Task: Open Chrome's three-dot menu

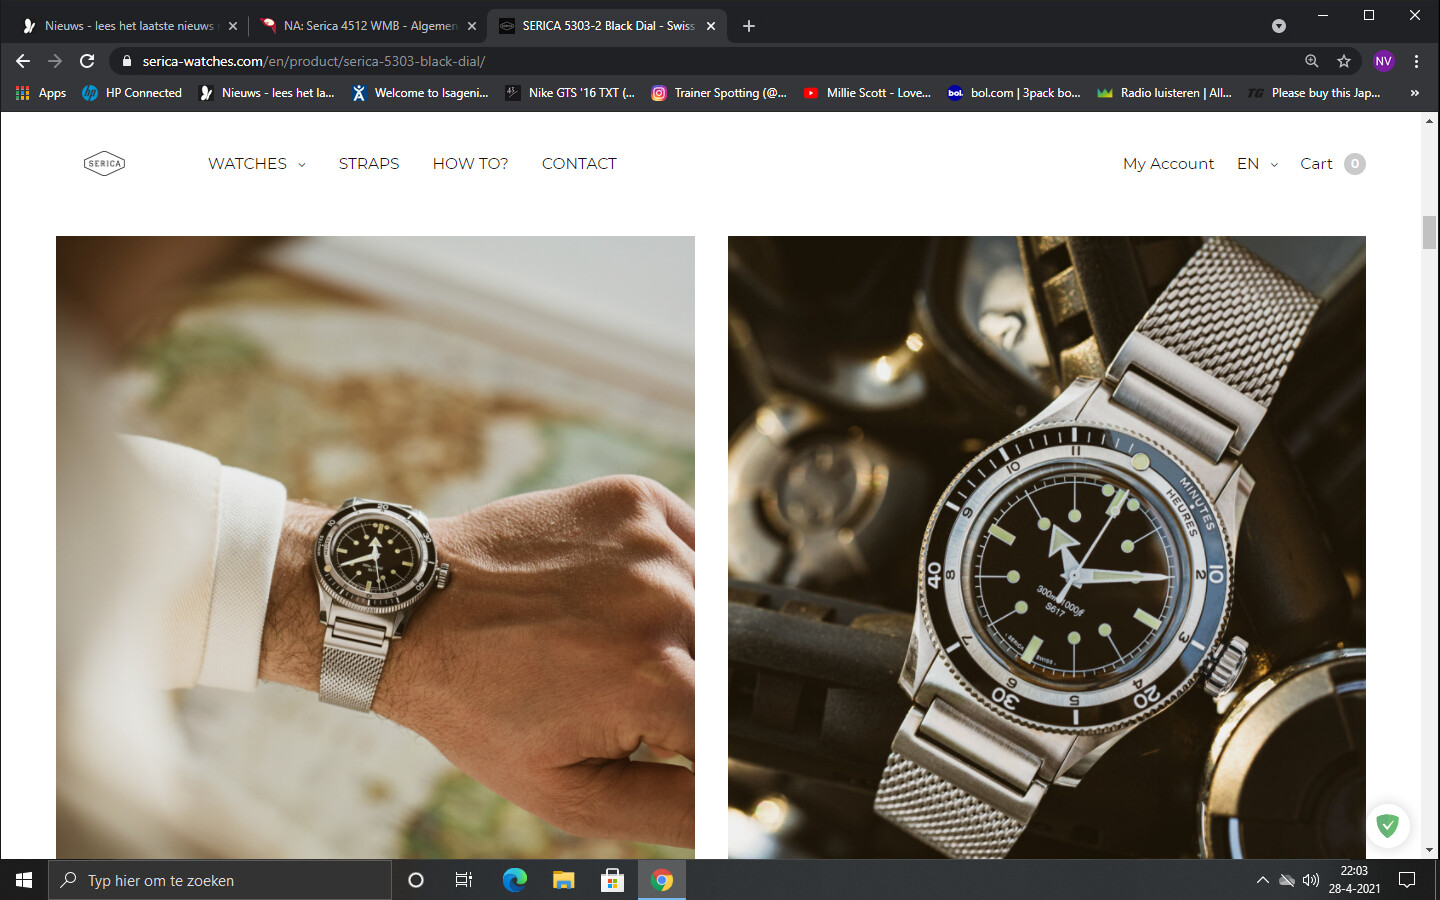Action: pos(1416,61)
